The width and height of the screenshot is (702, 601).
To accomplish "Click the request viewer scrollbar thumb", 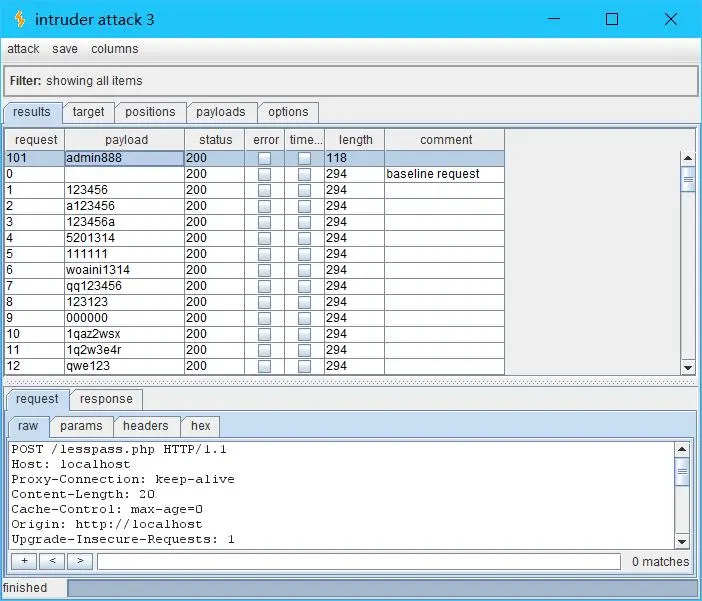I will click(681, 471).
